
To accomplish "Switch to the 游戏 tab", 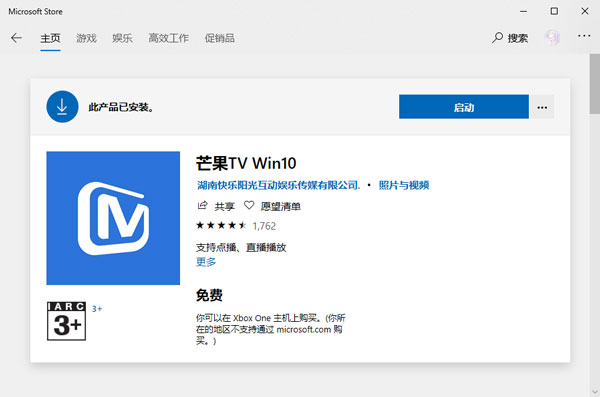I will pos(86,38).
